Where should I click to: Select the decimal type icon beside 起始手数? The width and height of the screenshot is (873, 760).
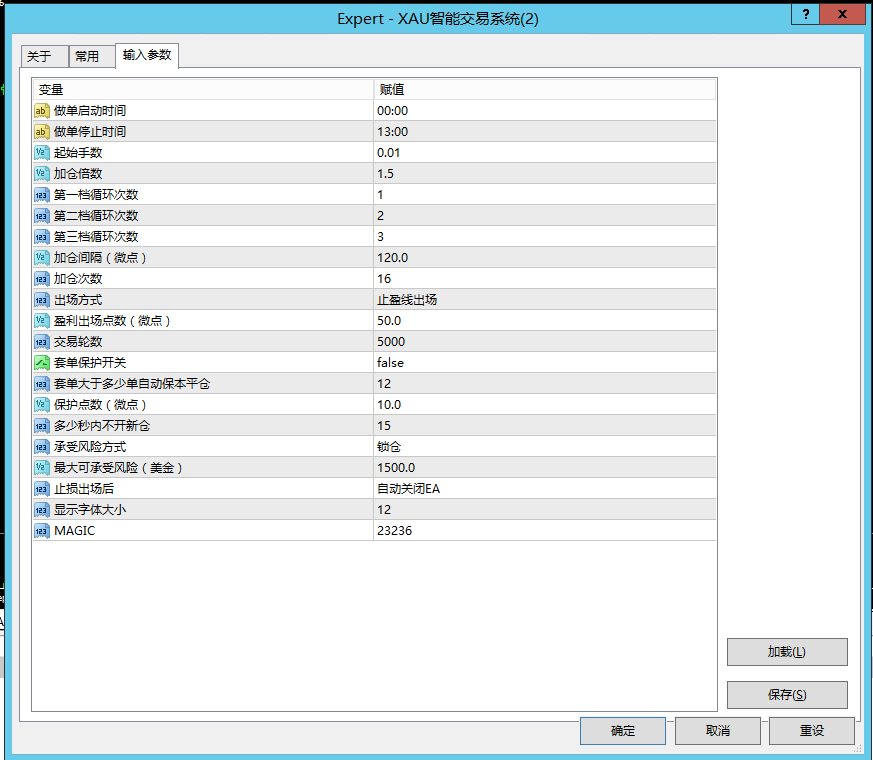click(x=40, y=152)
